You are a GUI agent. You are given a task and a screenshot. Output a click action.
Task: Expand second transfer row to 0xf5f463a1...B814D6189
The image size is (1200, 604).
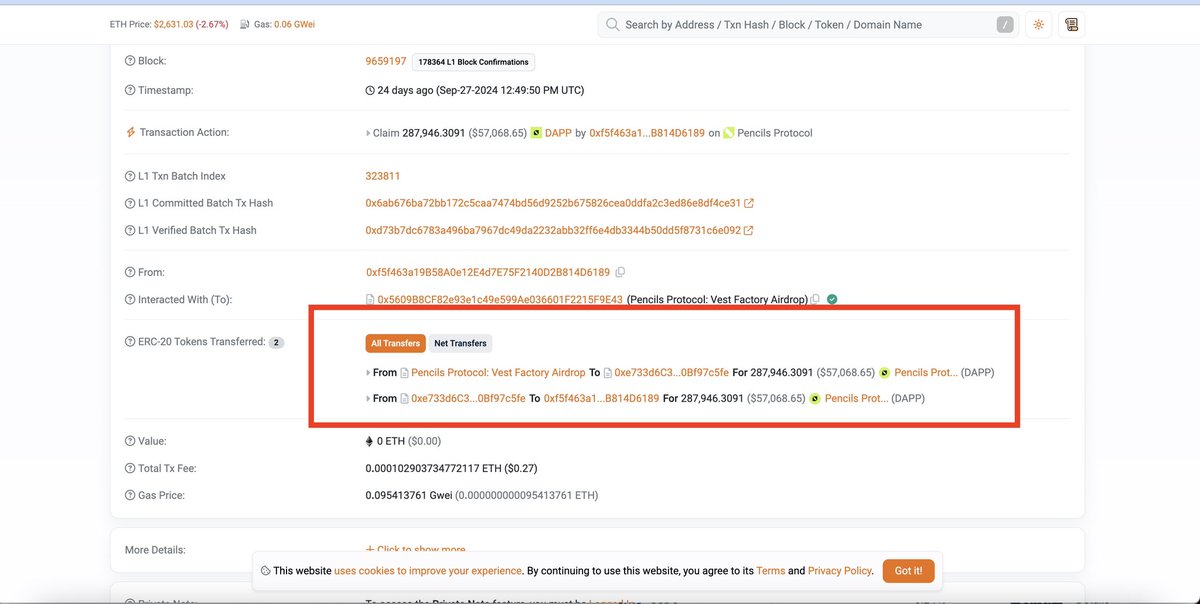point(369,399)
